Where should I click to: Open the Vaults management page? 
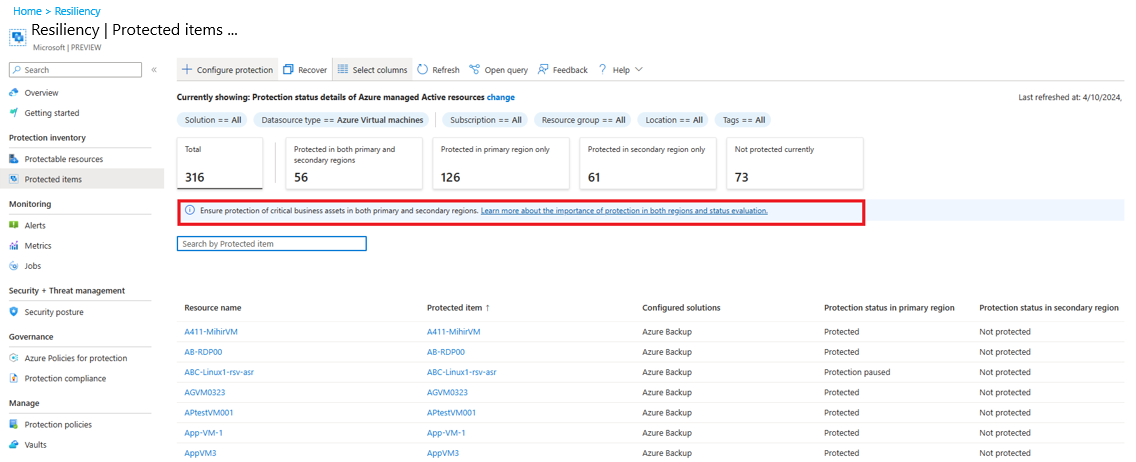[36, 445]
